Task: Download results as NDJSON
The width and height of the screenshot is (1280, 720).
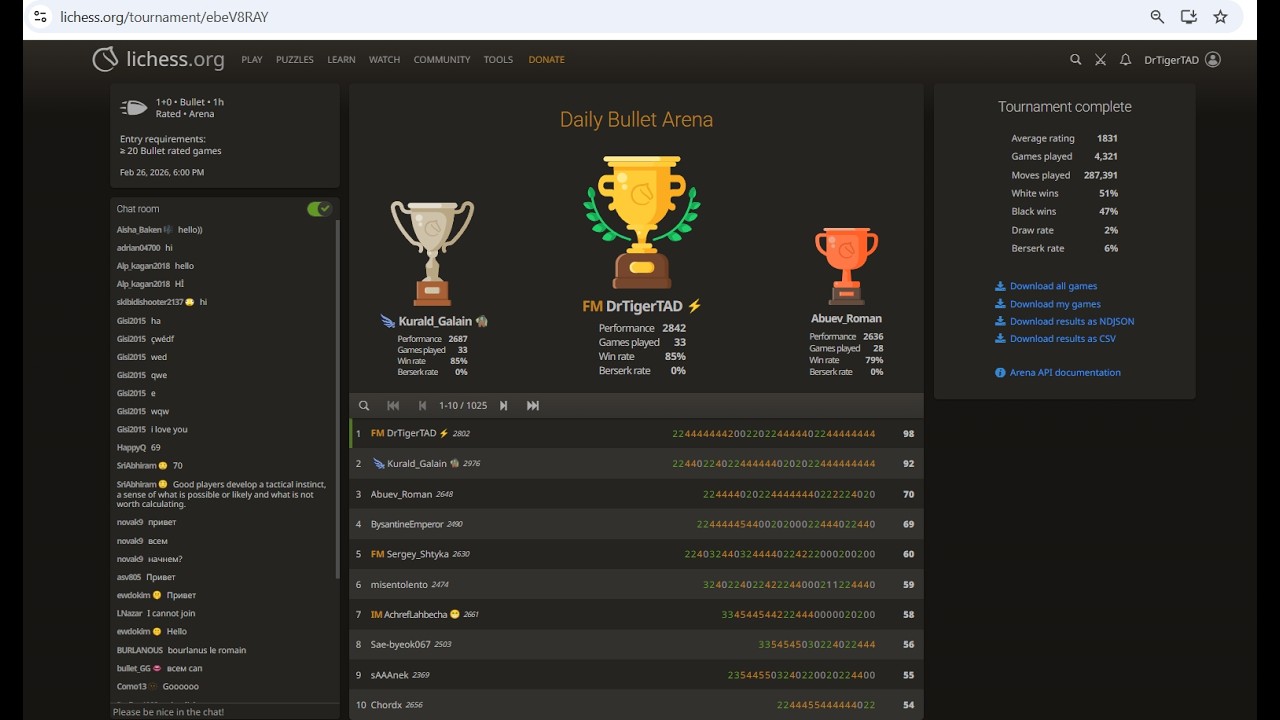Action: click(x=1072, y=322)
